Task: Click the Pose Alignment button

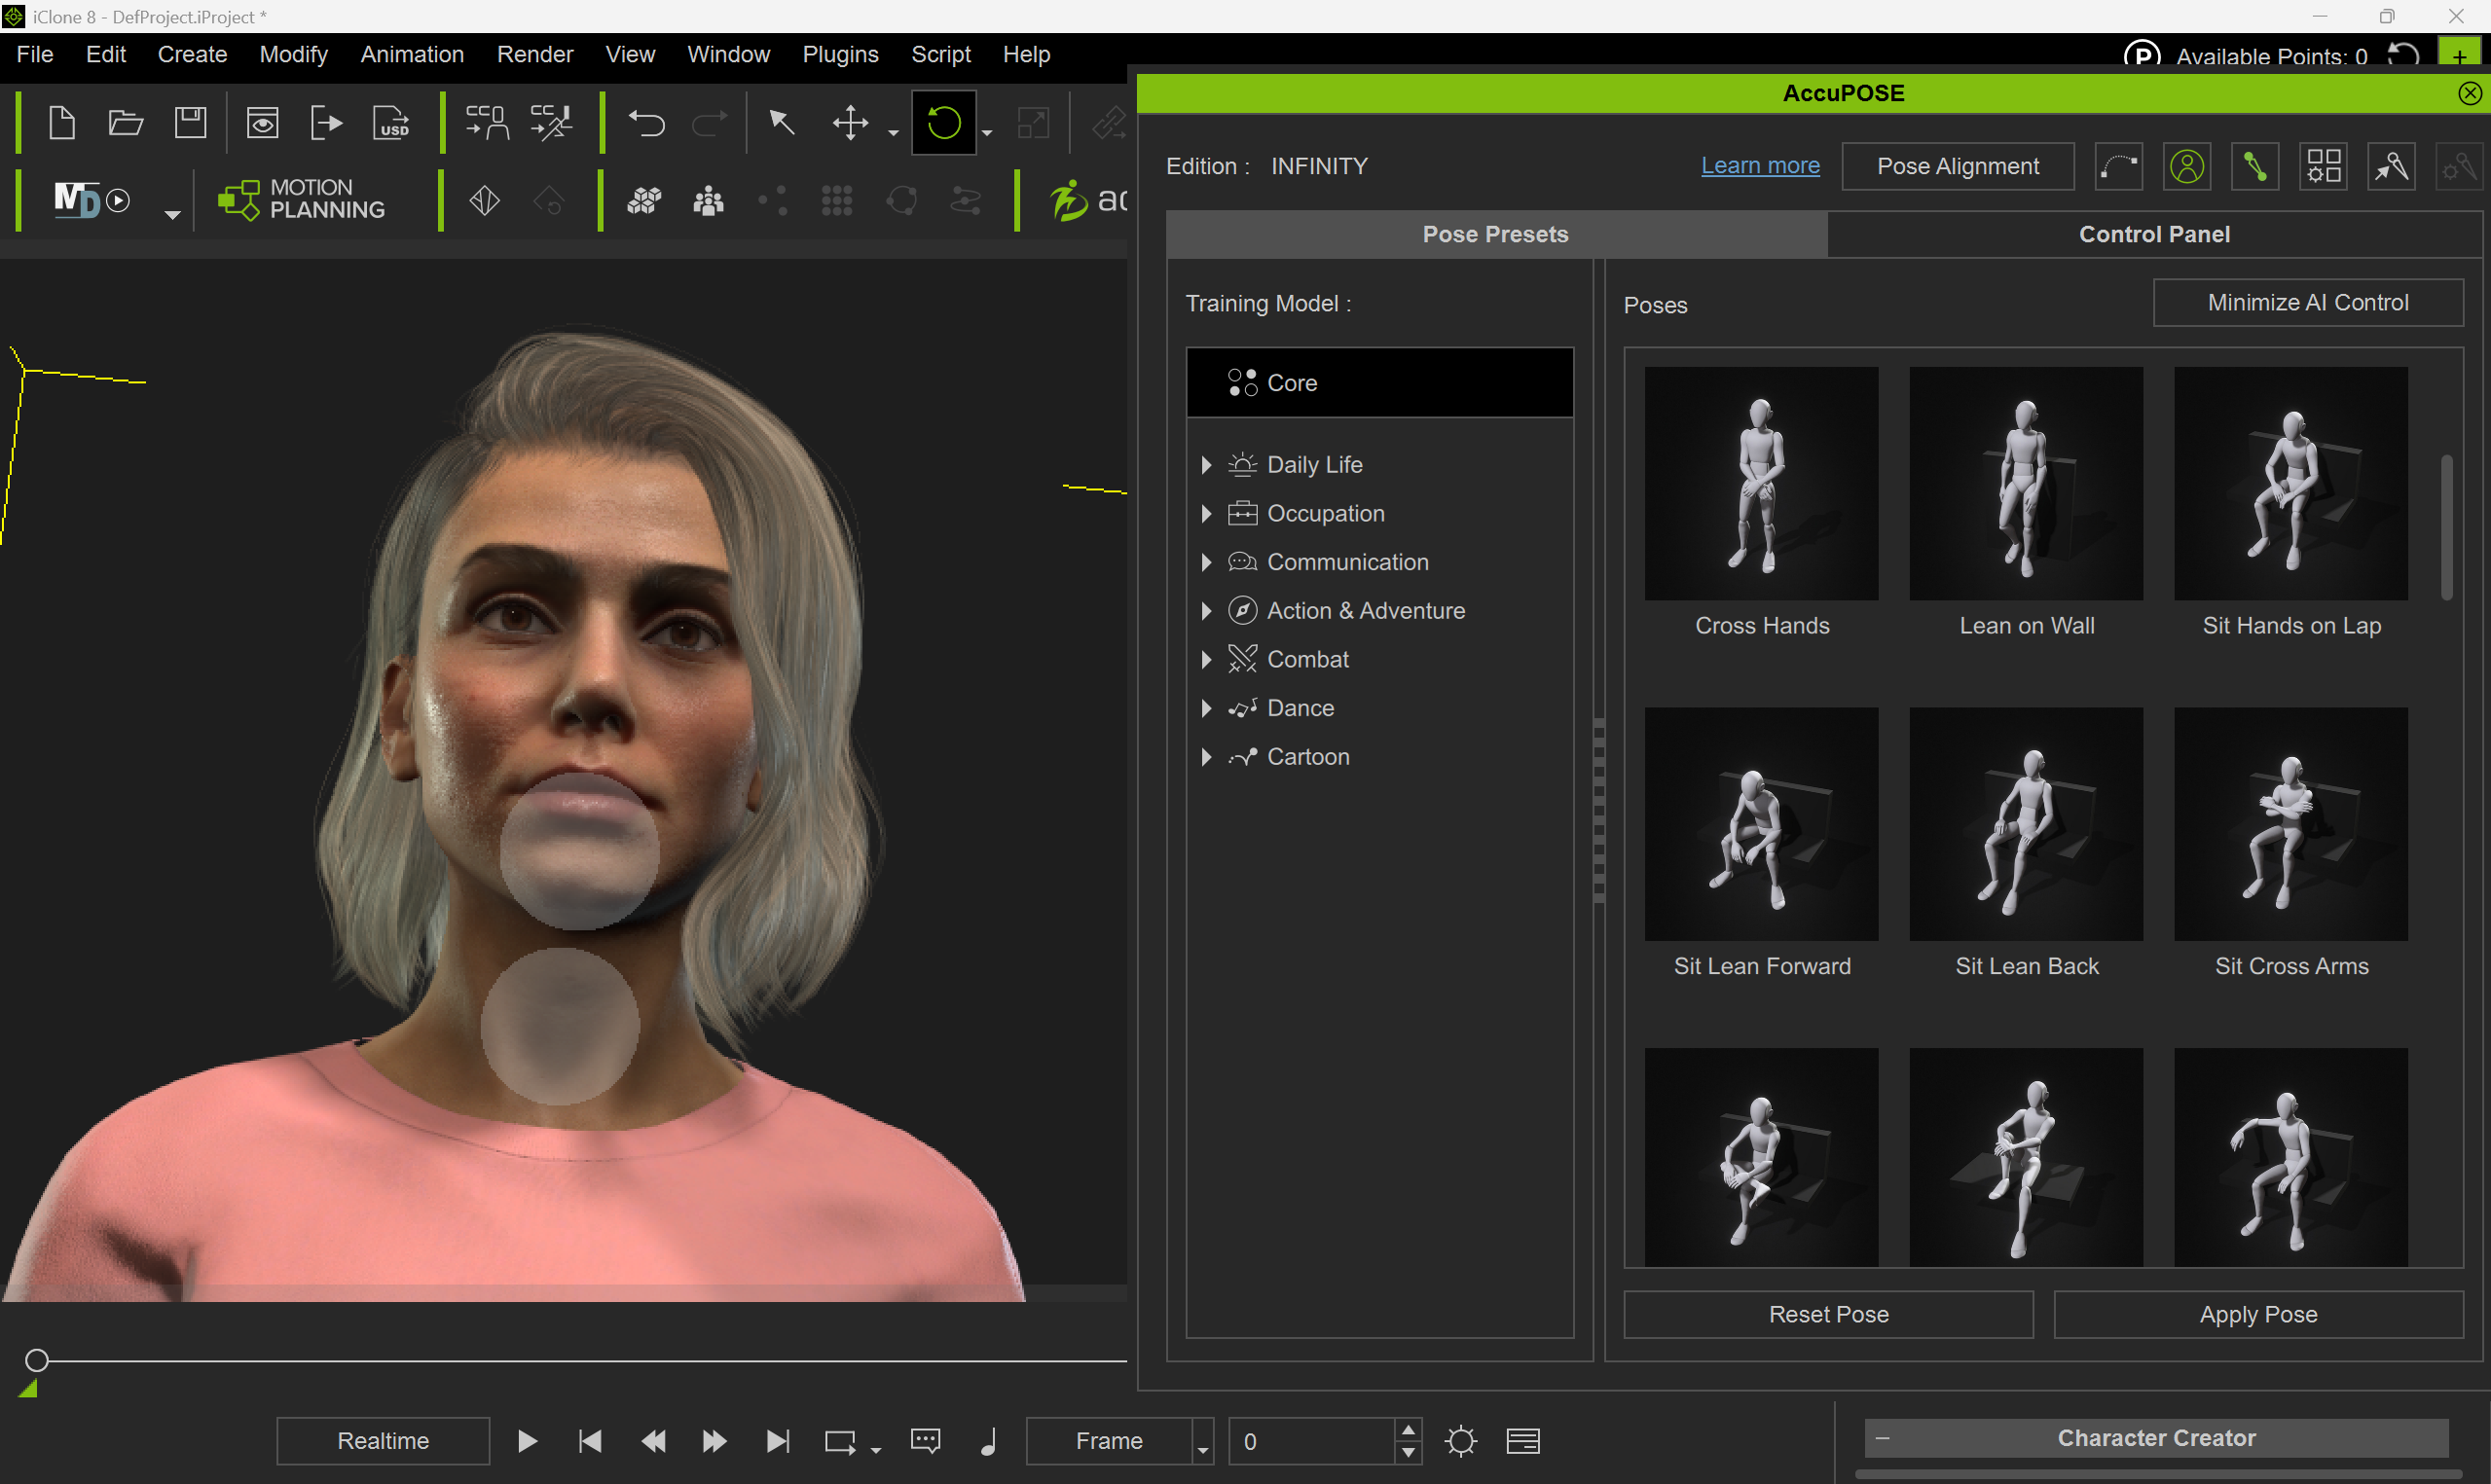Action: [x=1958, y=166]
